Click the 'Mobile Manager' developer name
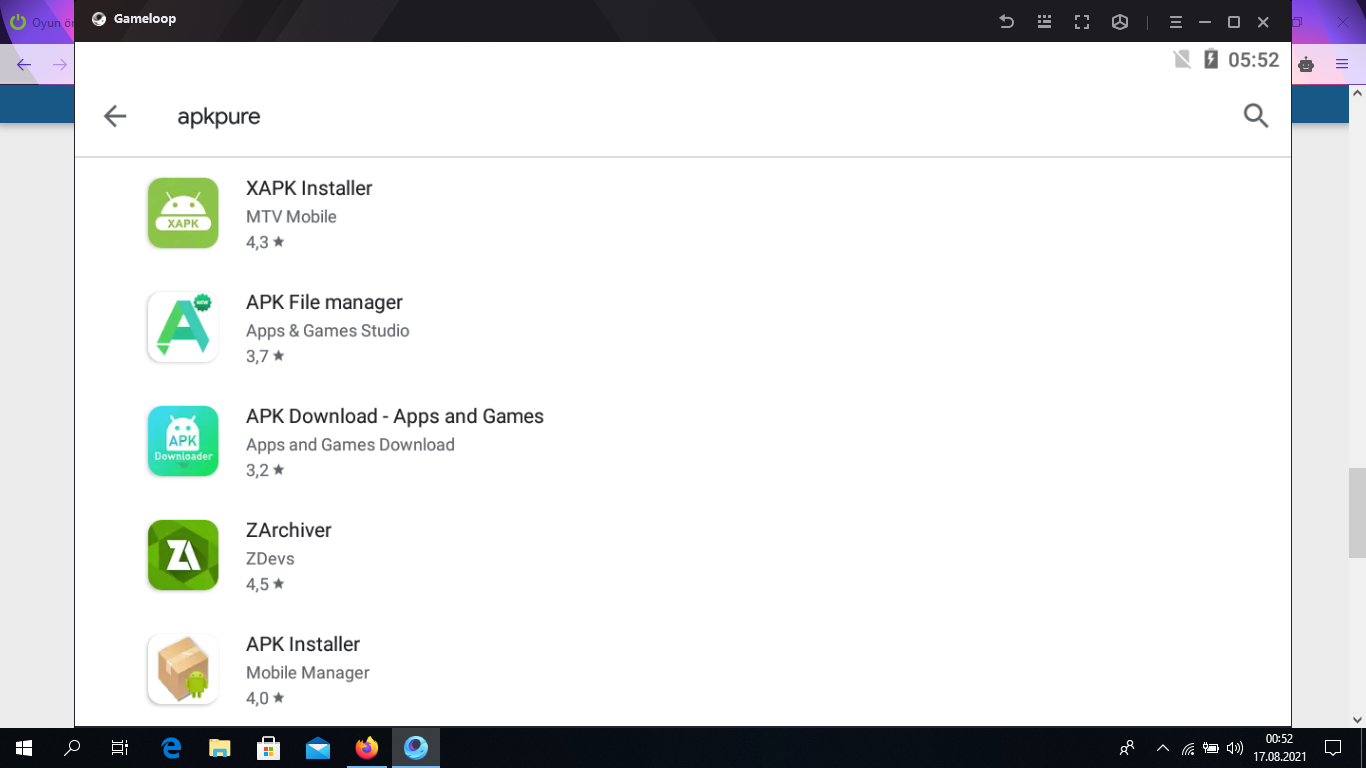 [308, 672]
